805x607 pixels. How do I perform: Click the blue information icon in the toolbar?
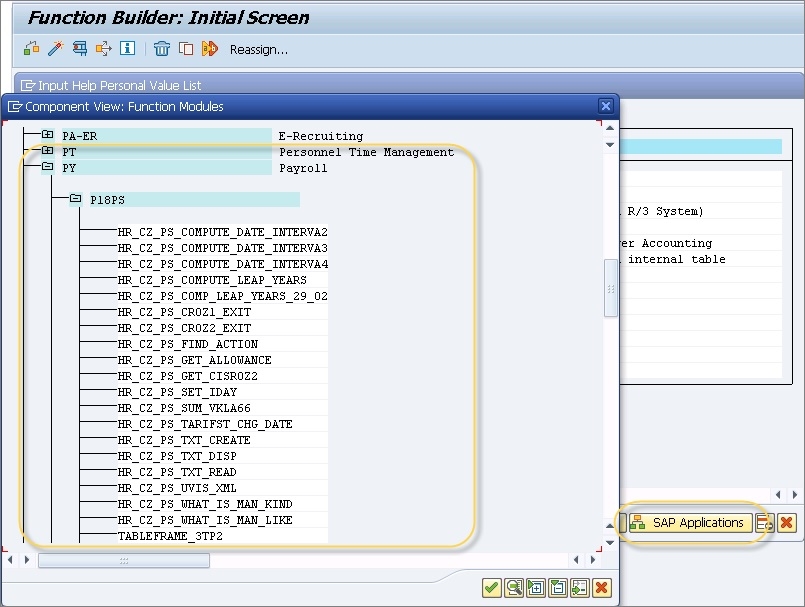pos(127,49)
